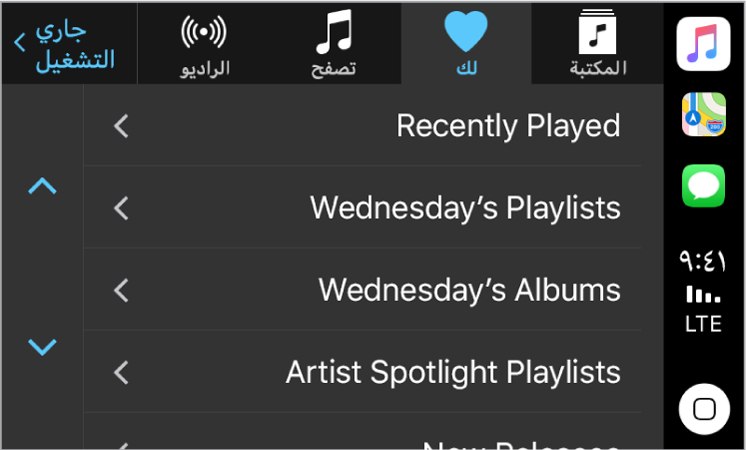
Task: Open Artist Spotlight Playlists list item
Action: point(363,371)
